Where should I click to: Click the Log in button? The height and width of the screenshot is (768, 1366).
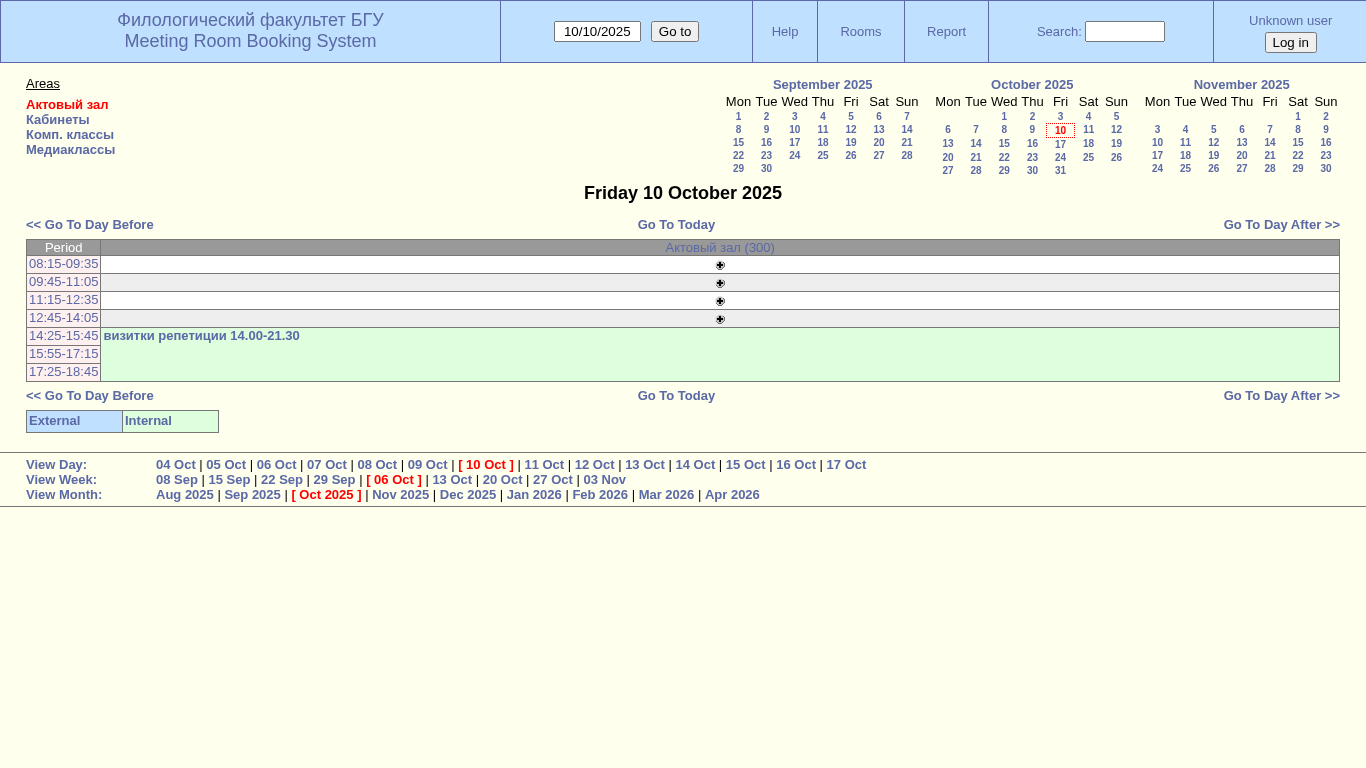click(x=1290, y=42)
